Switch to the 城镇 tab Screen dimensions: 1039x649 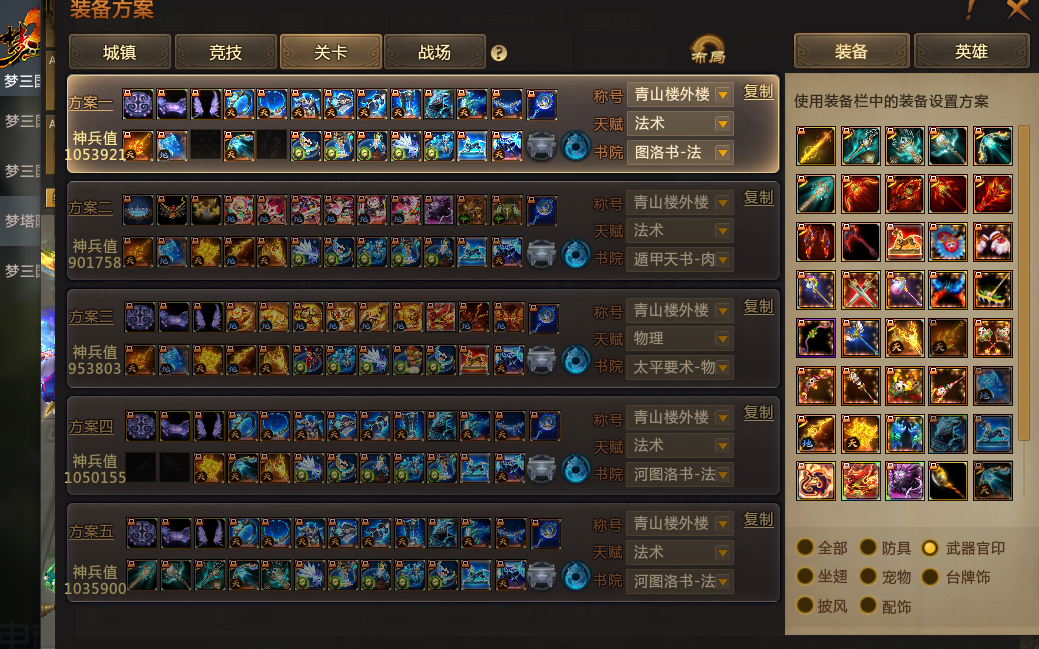[x=119, y=52]
